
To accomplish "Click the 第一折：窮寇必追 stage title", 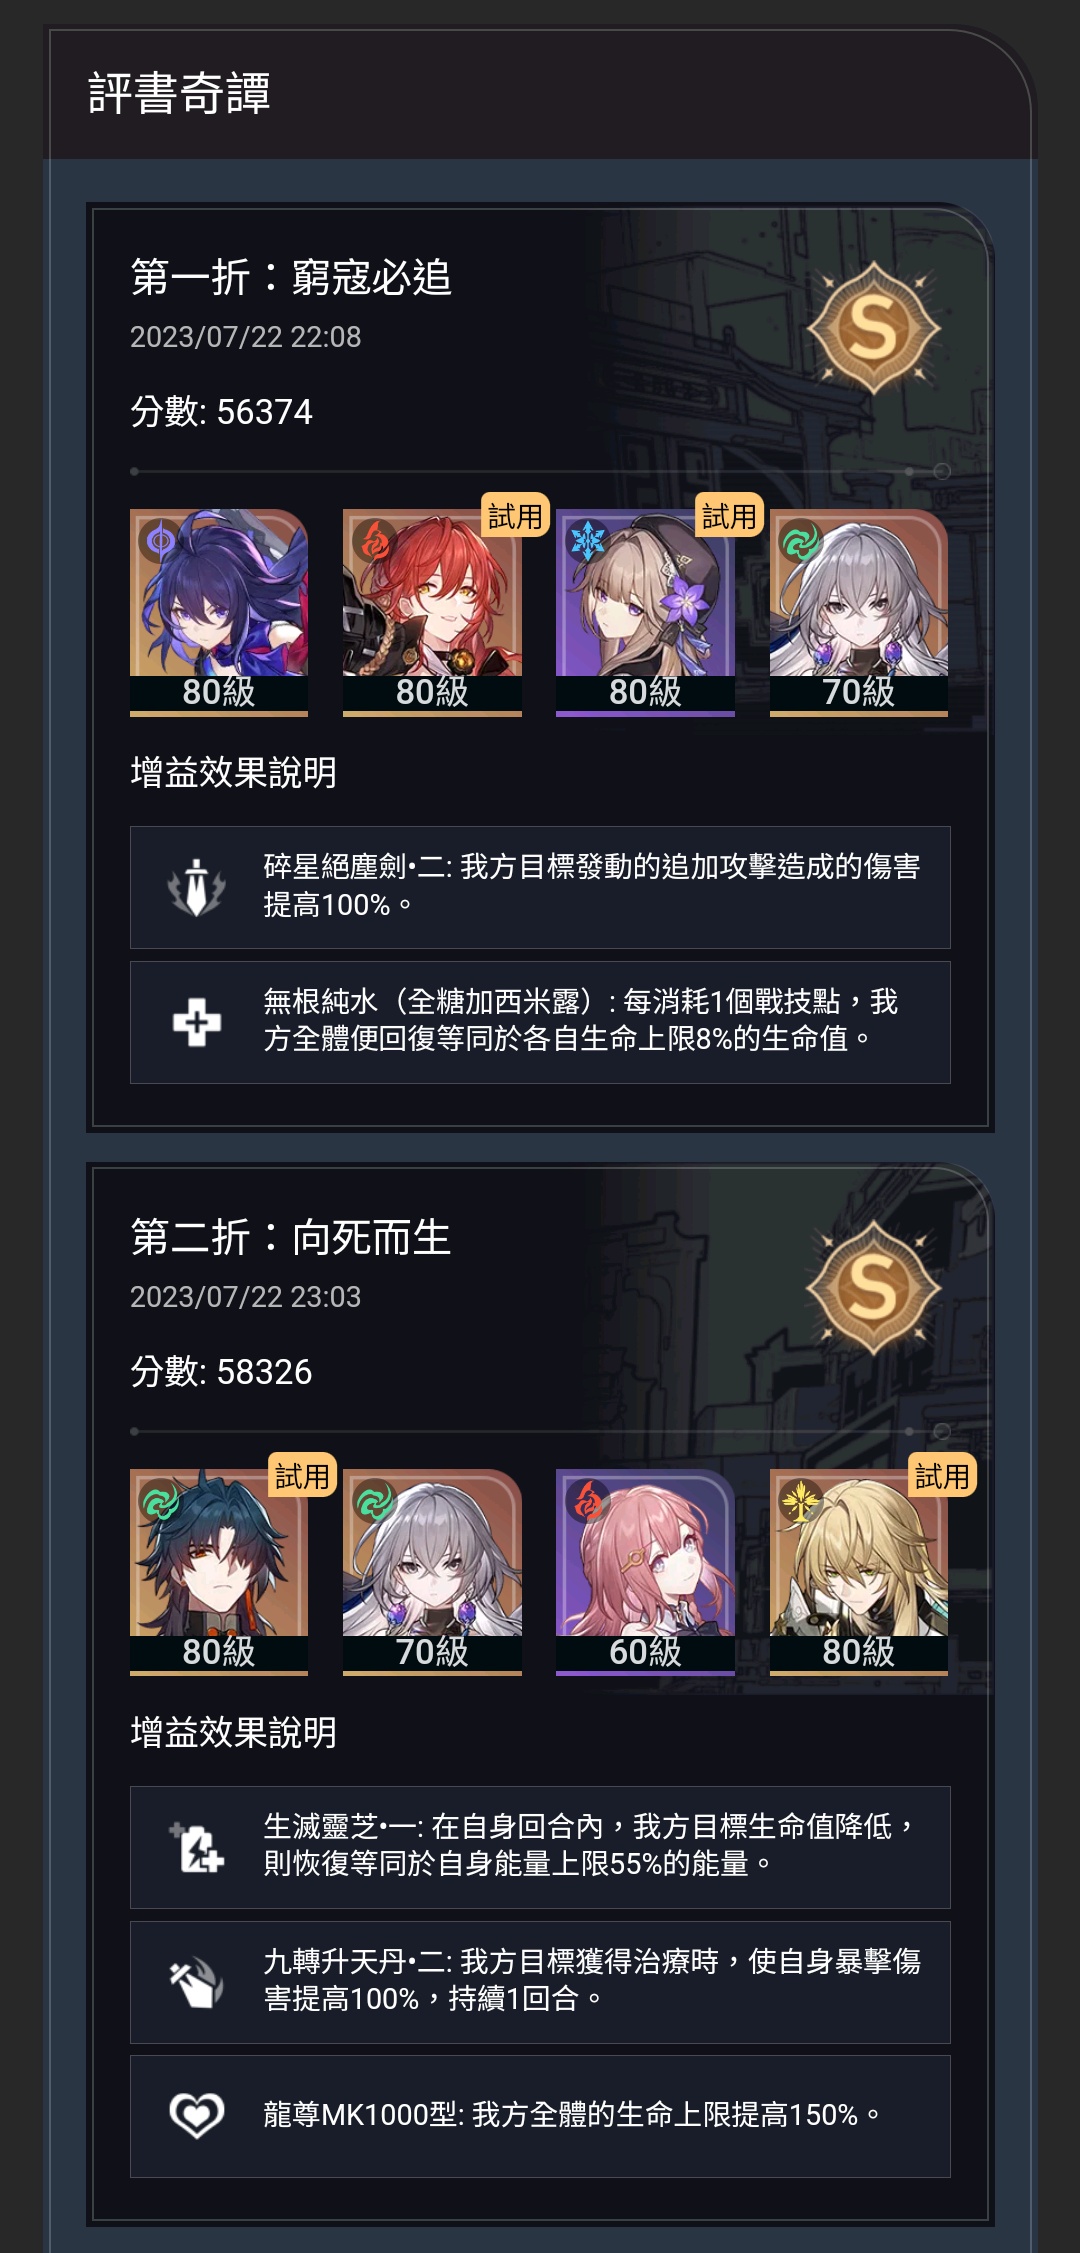I will tap(291, 277).
